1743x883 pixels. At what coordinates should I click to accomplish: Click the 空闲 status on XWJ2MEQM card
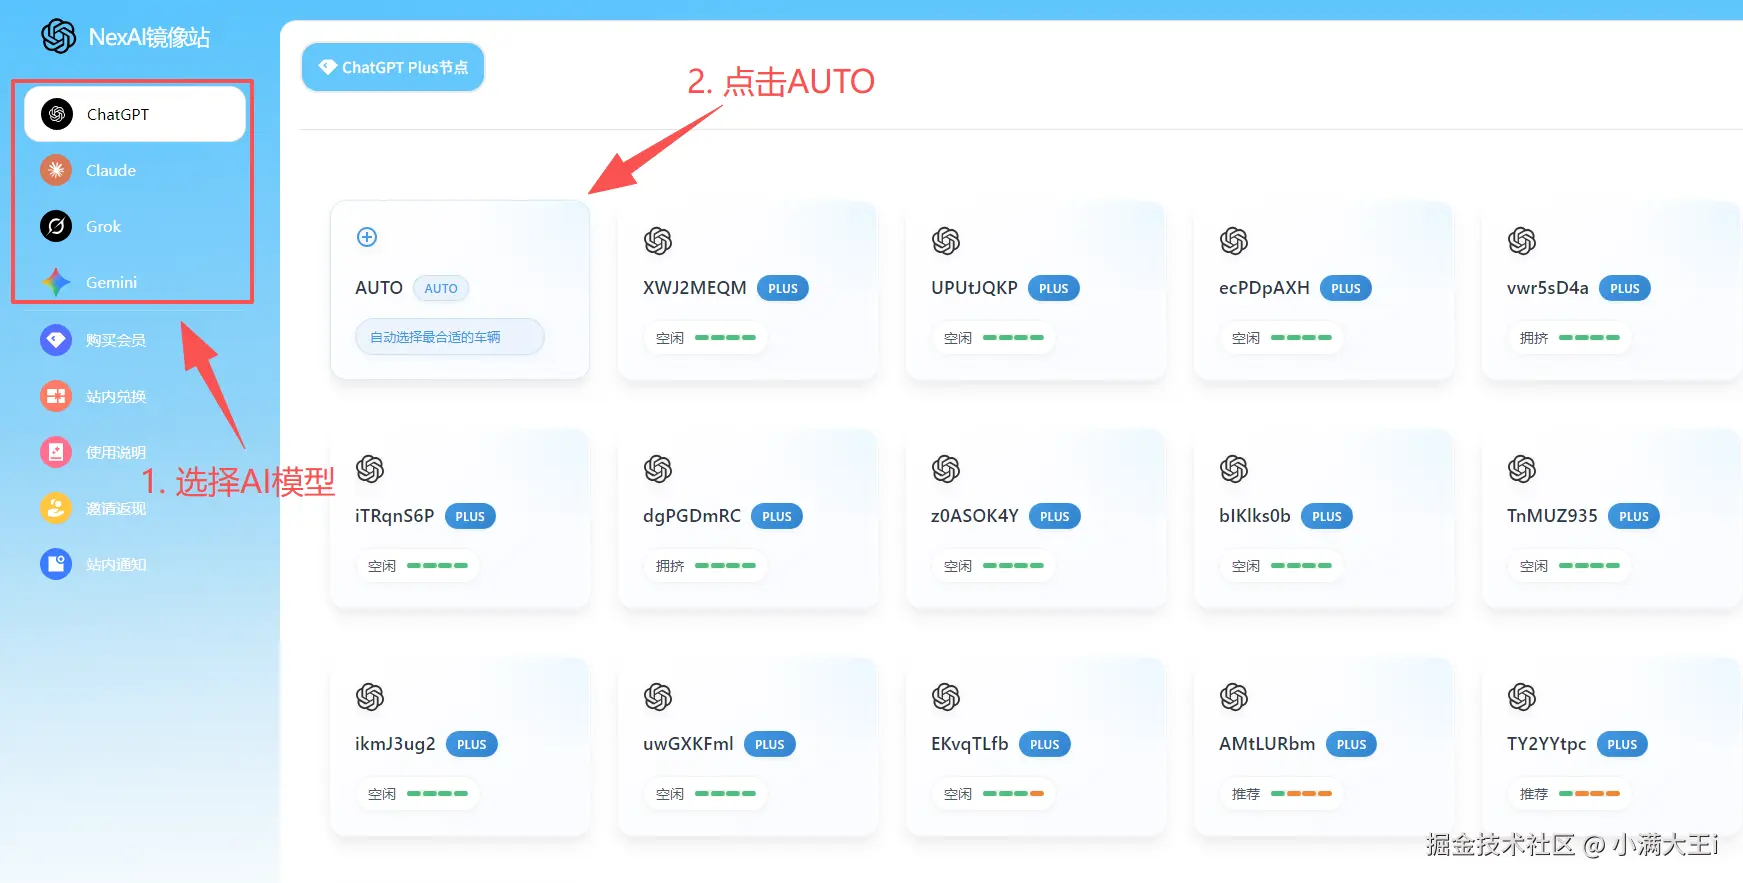pos(670,338)
